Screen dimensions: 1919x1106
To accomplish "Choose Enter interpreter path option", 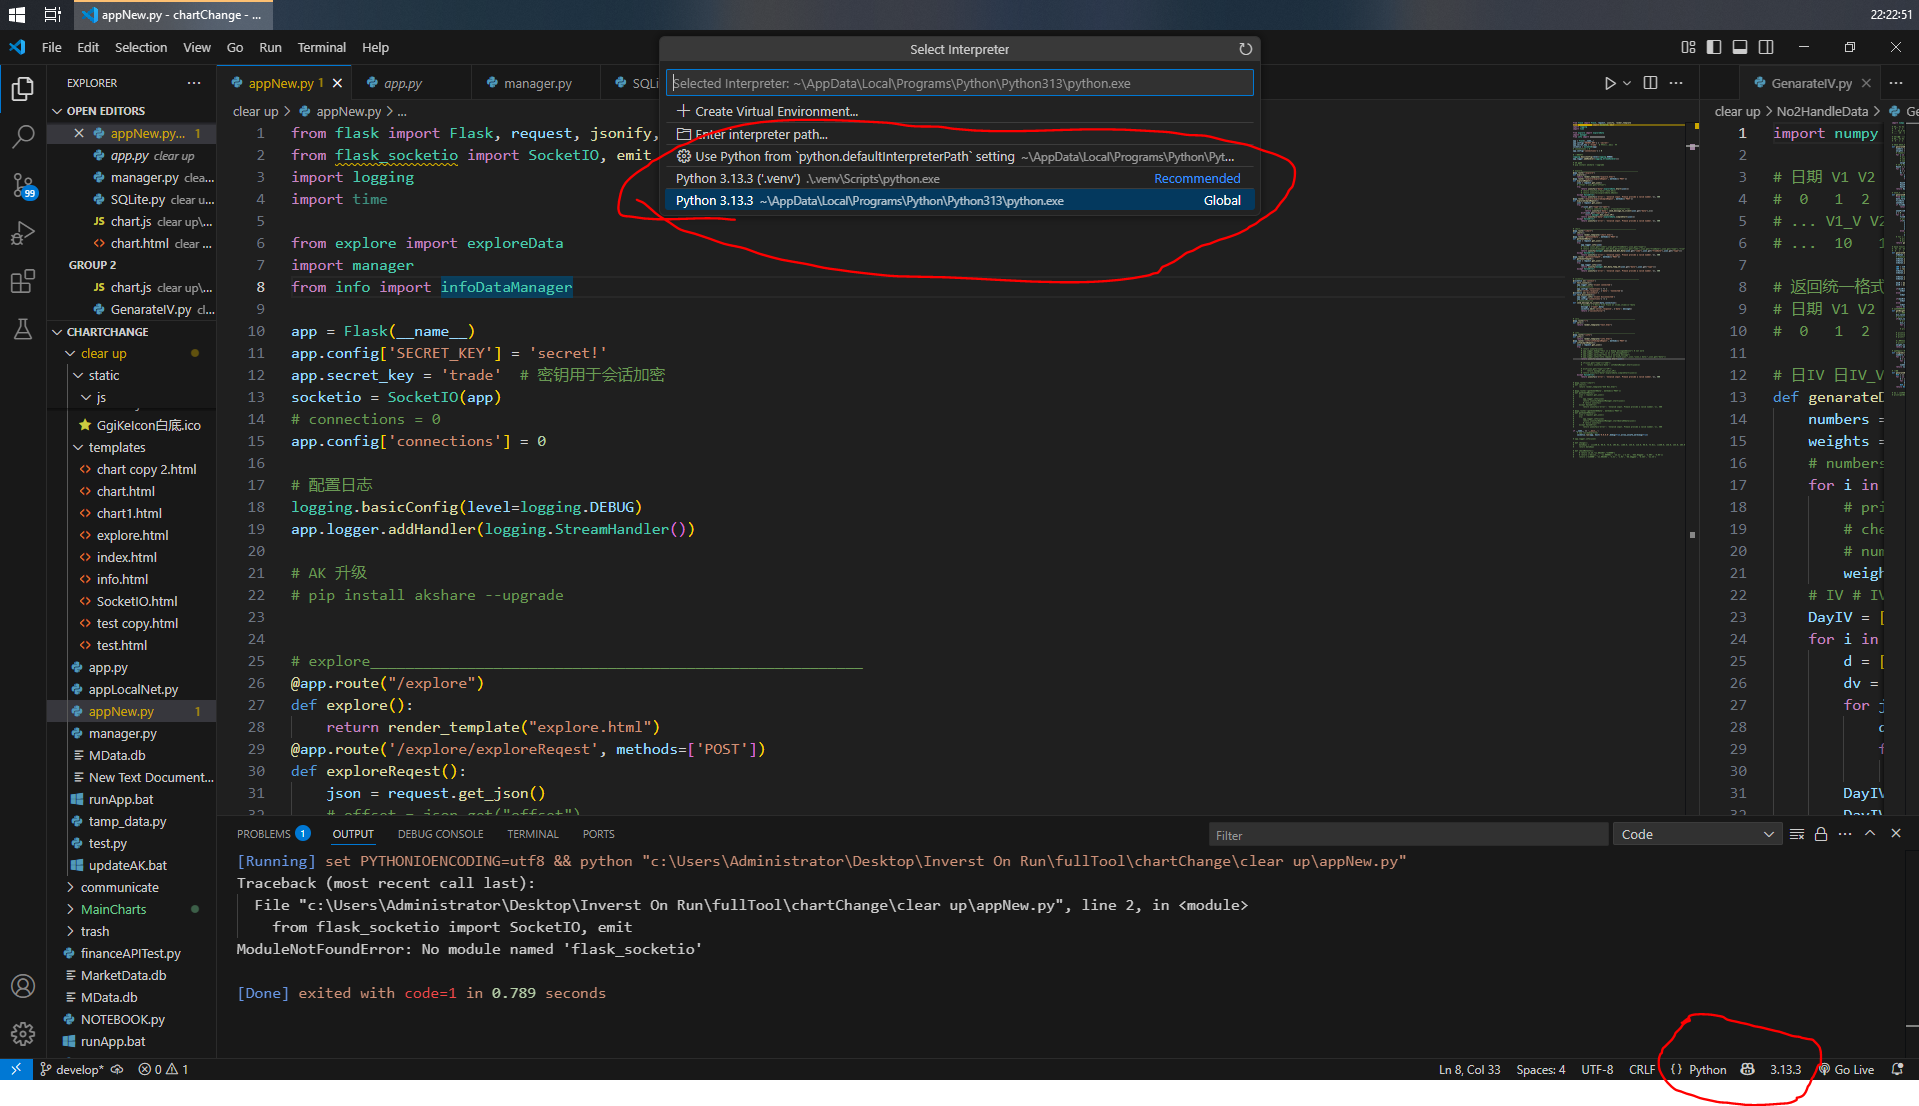I will tap(960, 135).
